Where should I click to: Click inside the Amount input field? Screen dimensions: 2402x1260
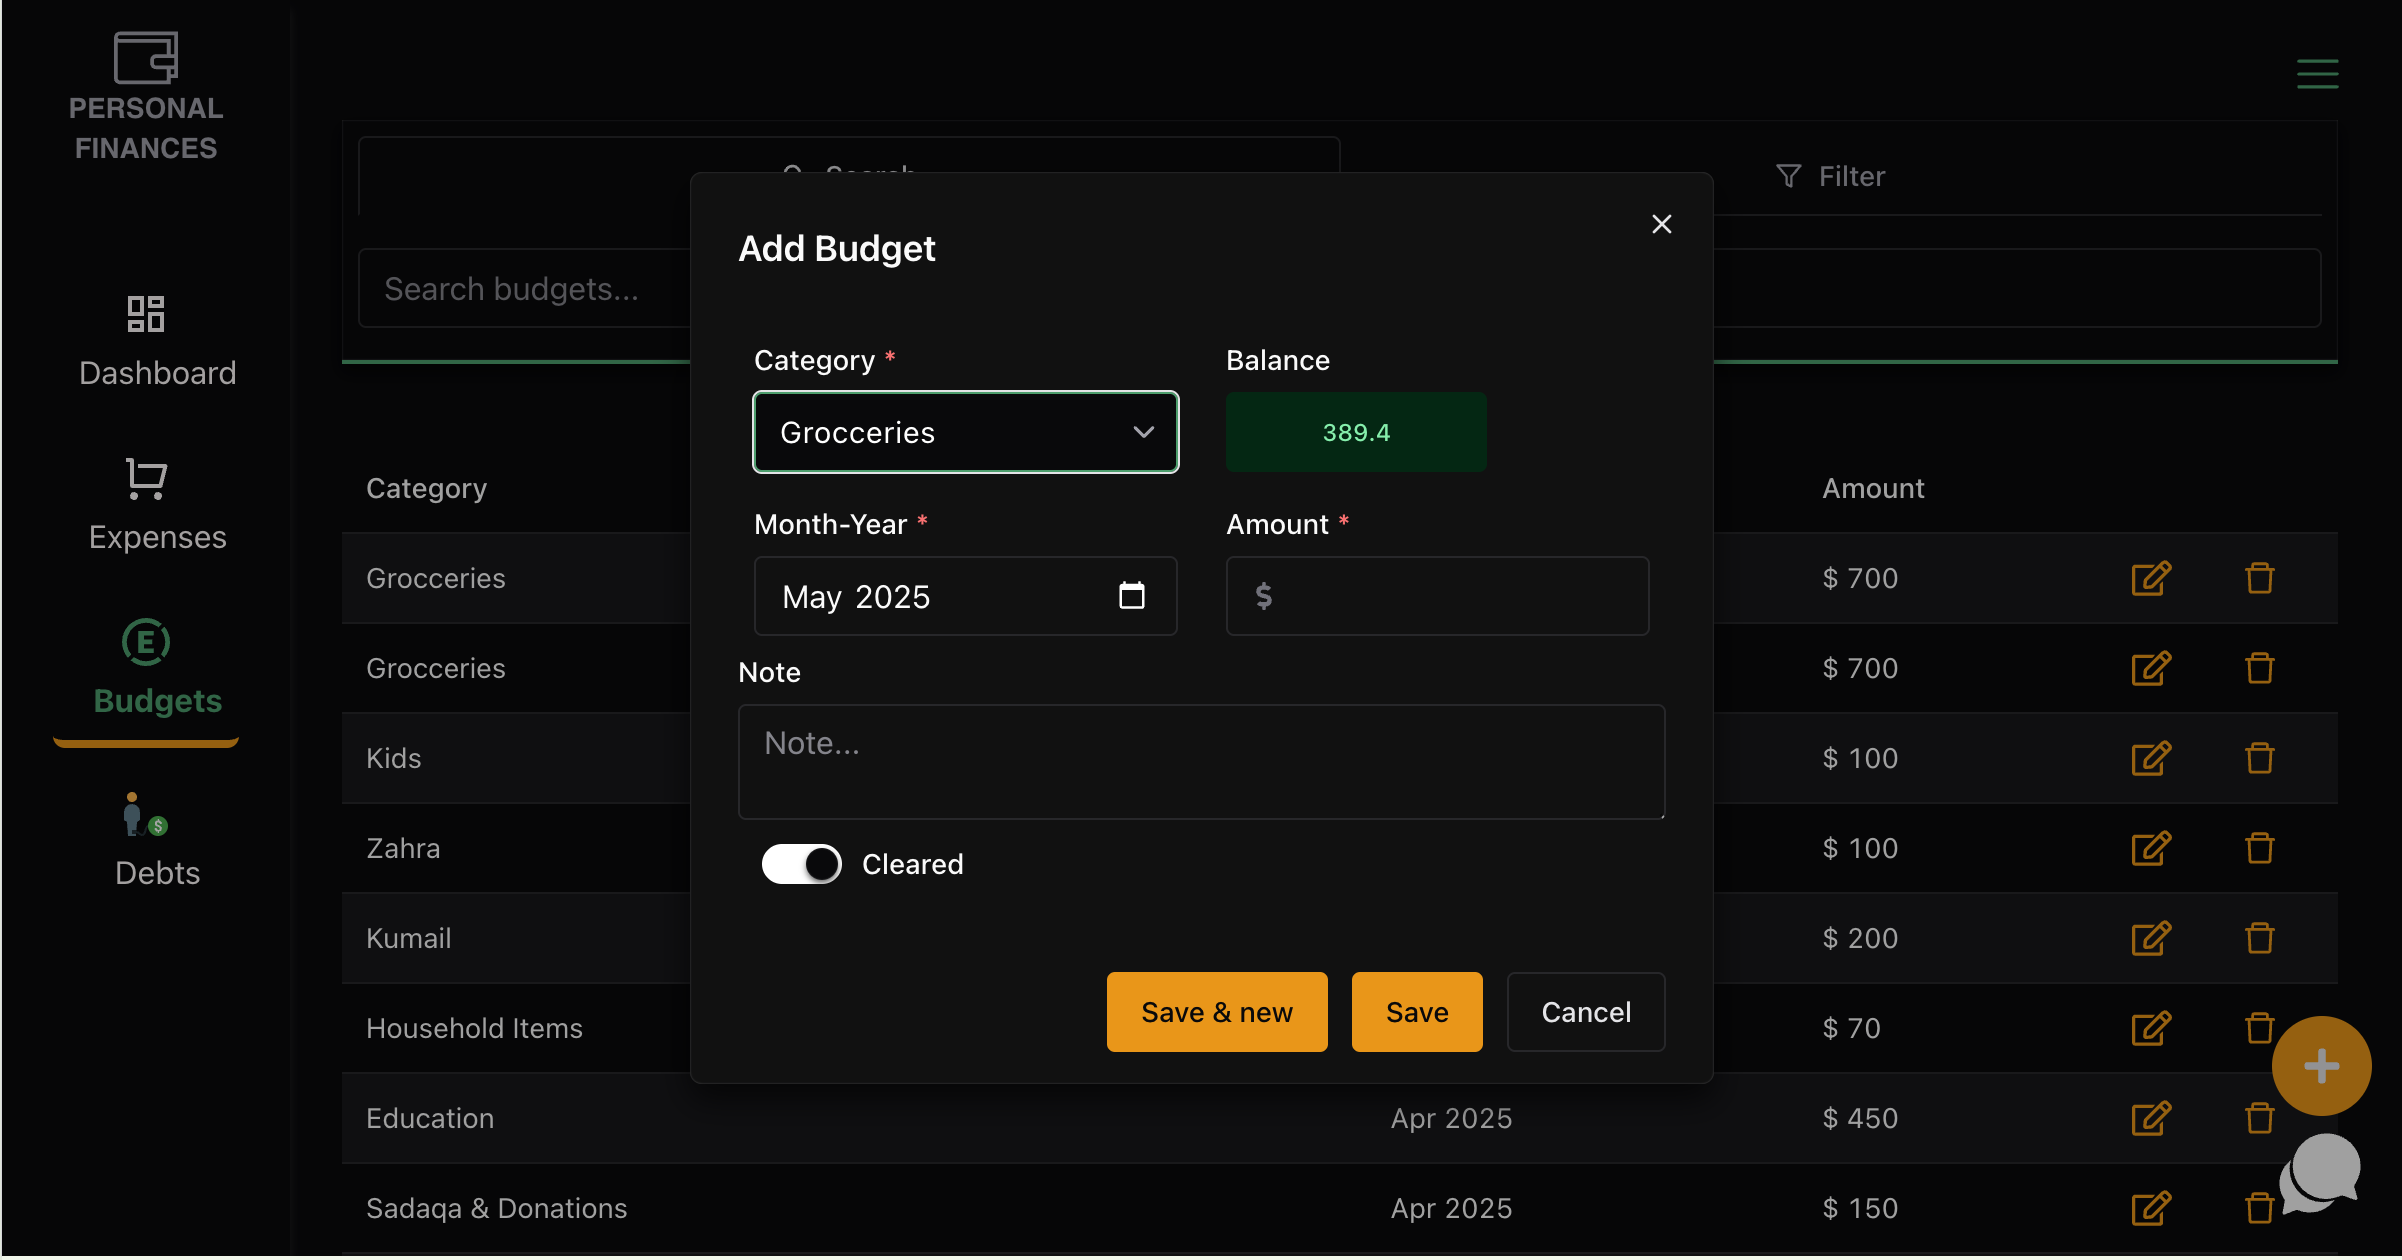(x=1437, y=596)
